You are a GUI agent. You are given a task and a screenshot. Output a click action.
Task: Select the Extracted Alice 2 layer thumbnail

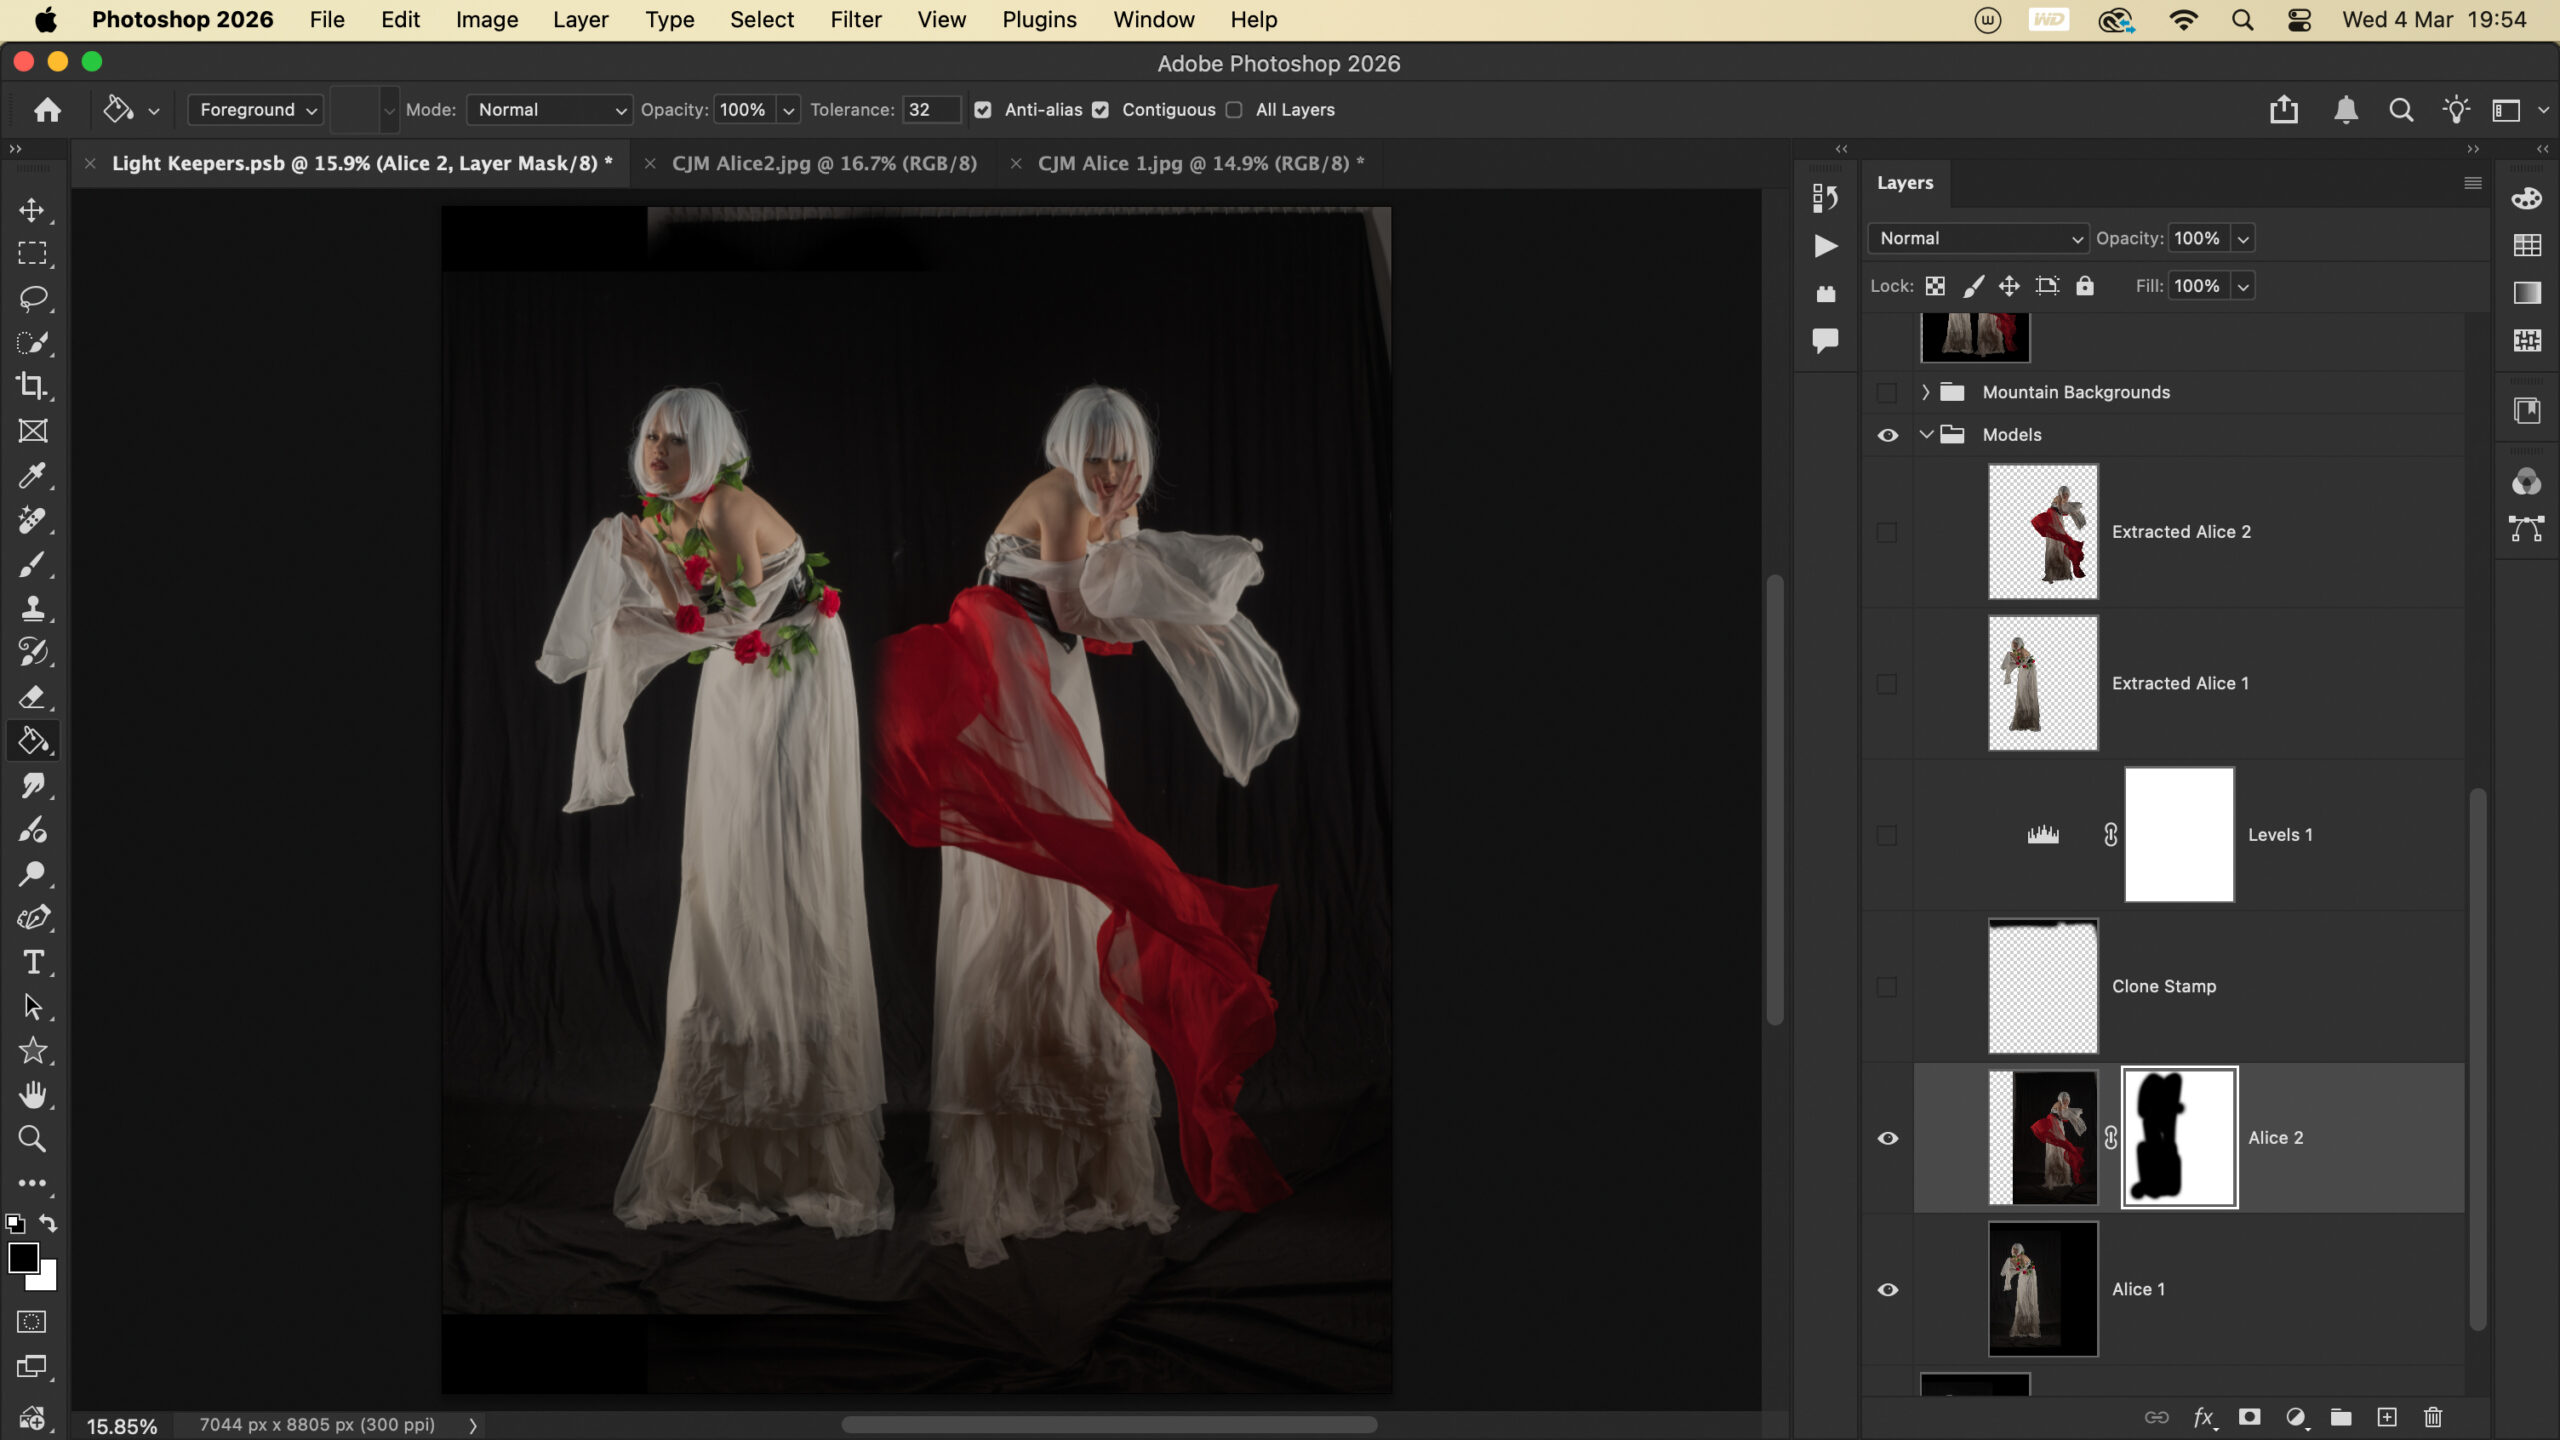[2042, 532]
